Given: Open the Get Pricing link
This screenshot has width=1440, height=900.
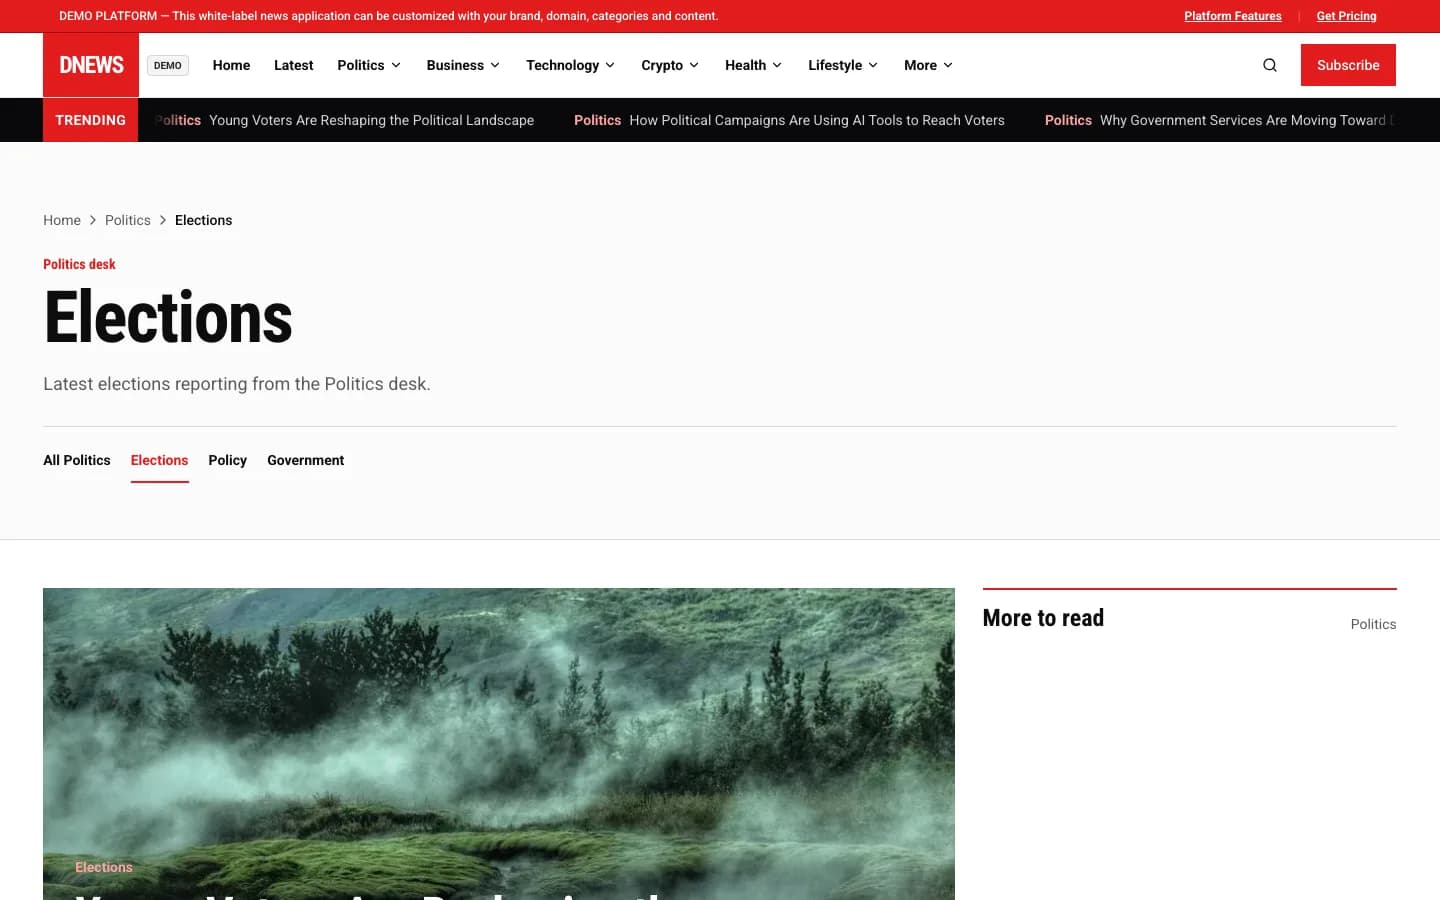Looking at the screenshot, I should (1346, 16).
